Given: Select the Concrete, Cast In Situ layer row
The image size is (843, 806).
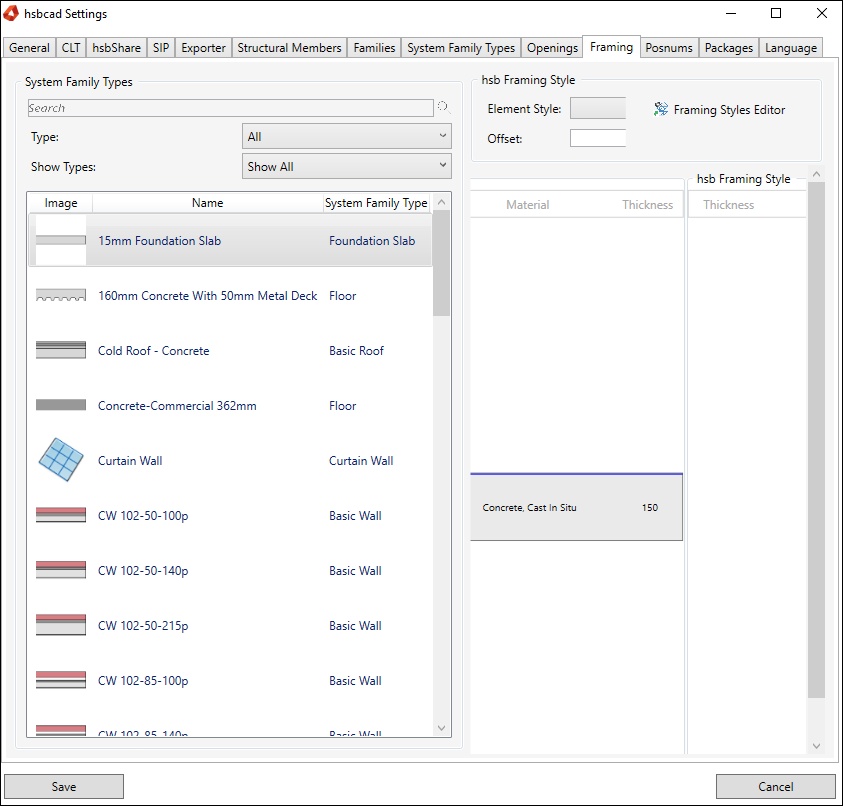Looking at the screenshot, I should click(576, 507).
